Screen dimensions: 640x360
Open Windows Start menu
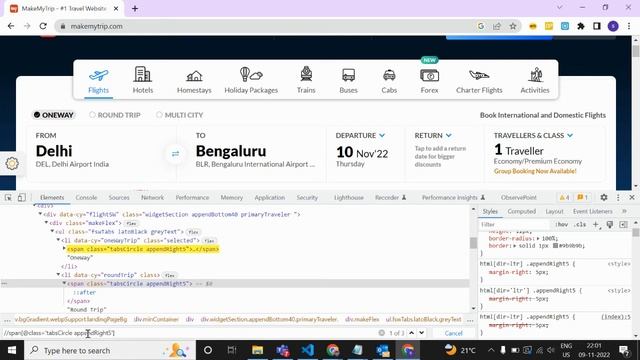pos(12,350)
